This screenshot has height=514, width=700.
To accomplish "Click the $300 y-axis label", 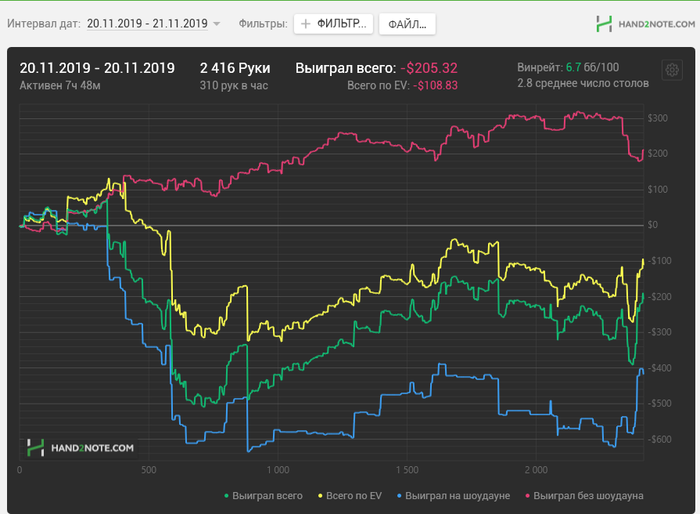I will [658, 118].
